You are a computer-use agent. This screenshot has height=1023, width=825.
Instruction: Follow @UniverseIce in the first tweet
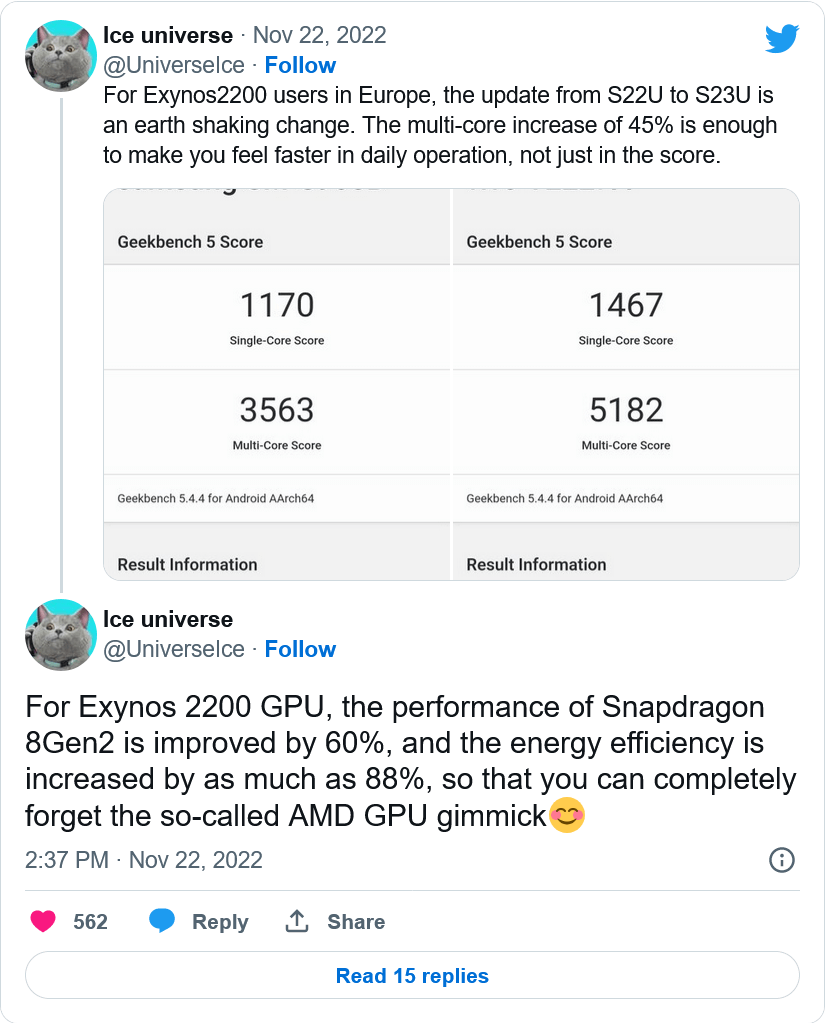(x=300, y=65)
